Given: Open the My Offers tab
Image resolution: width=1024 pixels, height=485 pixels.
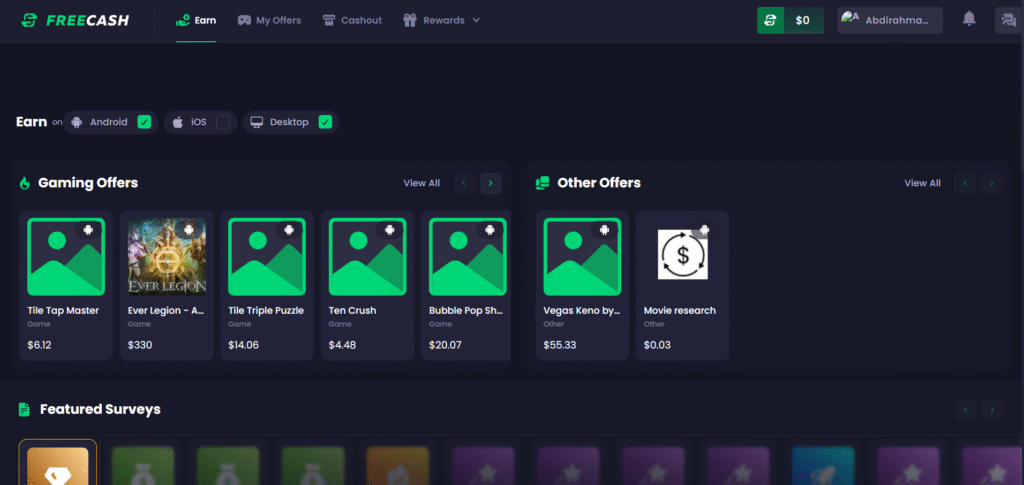Looking at the screenshot, I should [x=269, y=20].
